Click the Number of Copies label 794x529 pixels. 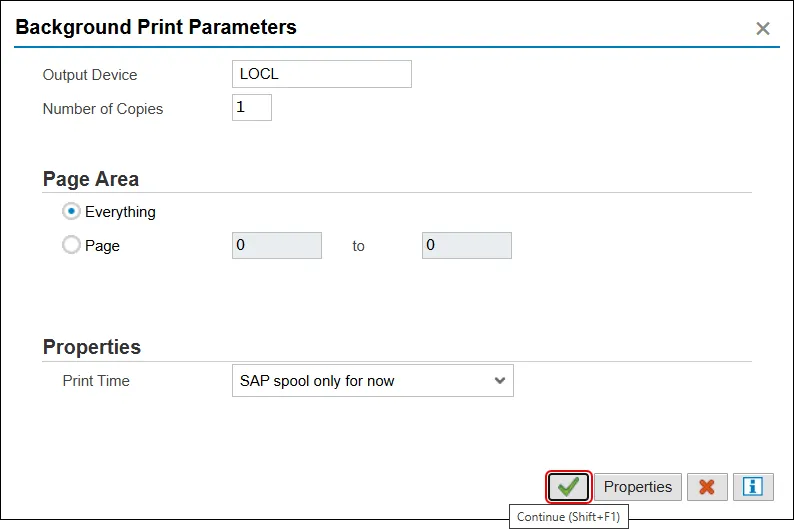(103, 109)
